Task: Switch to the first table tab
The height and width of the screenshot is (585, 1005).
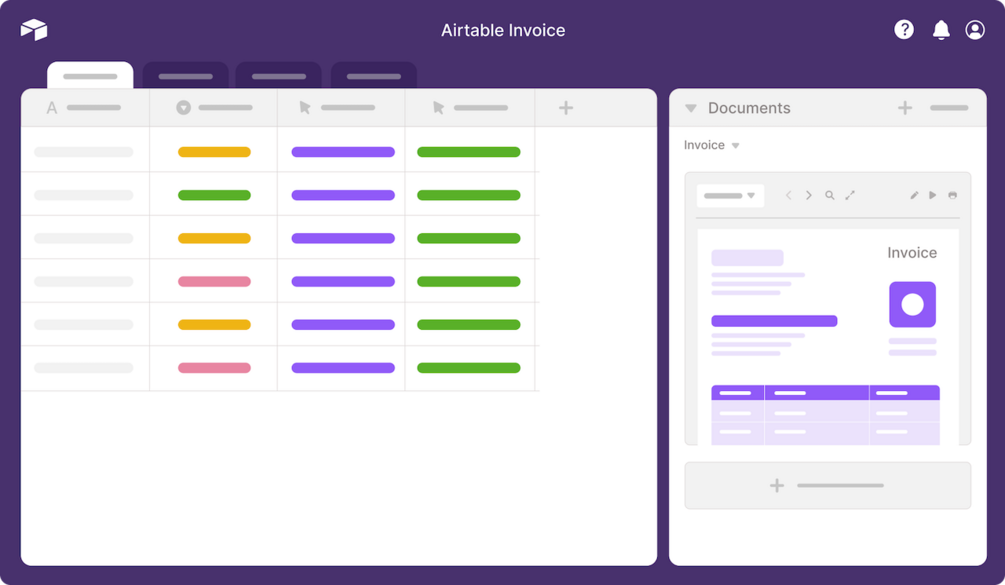Action: [90, 75]
